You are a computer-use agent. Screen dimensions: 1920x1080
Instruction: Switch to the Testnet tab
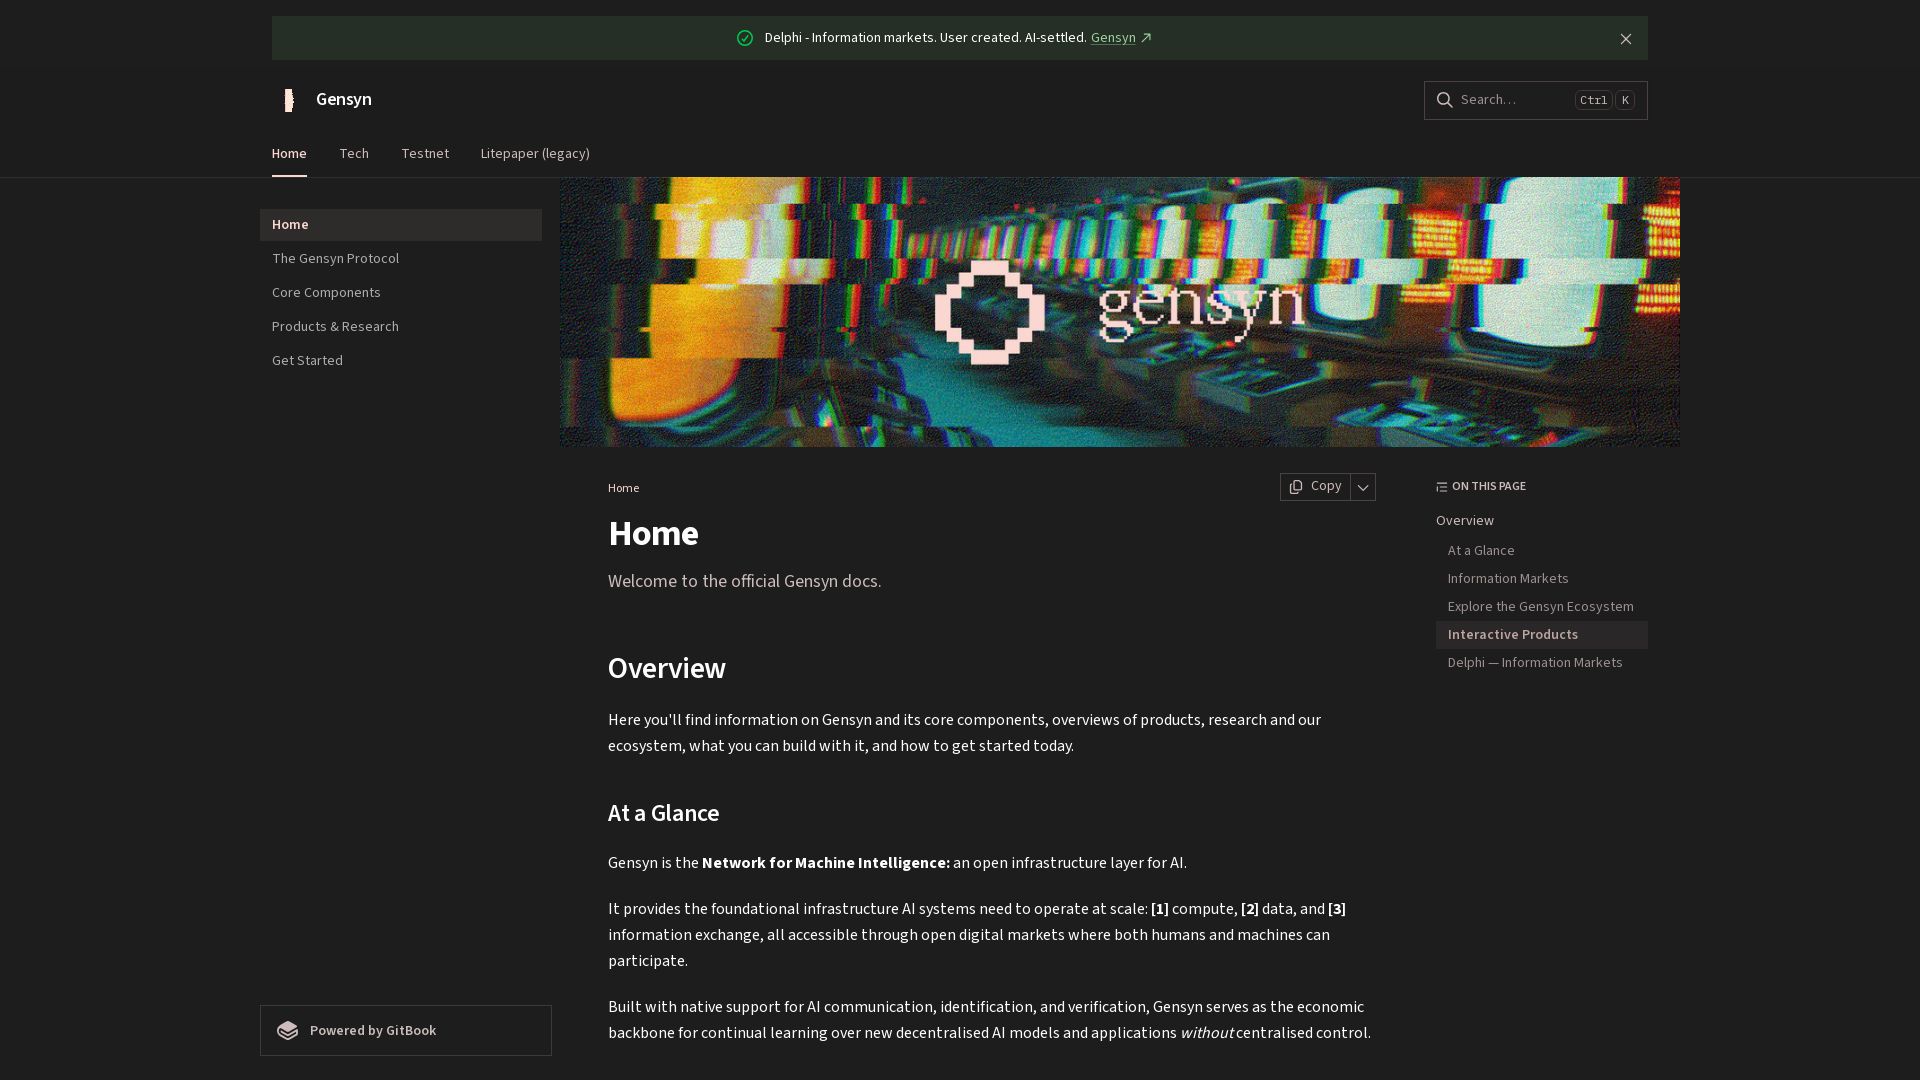(425, 154)
